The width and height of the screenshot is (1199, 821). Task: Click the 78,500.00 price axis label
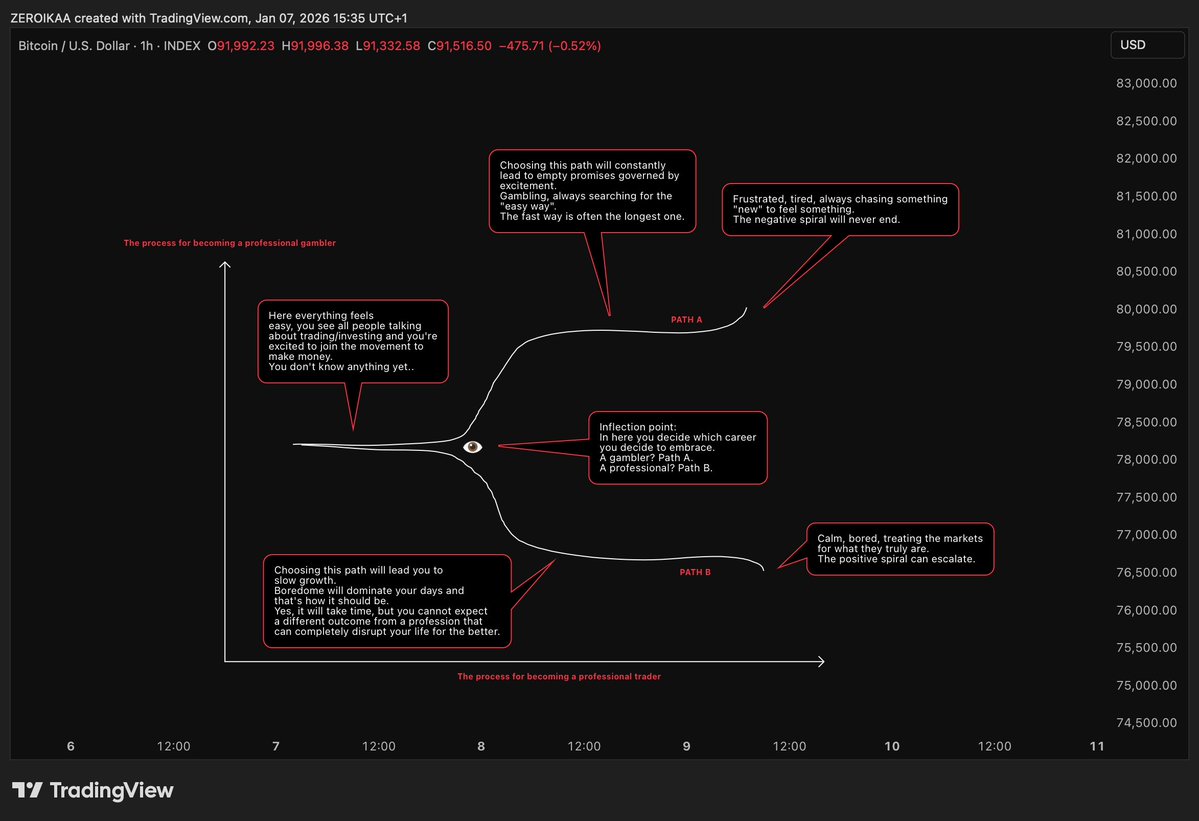coord(1145,422)
